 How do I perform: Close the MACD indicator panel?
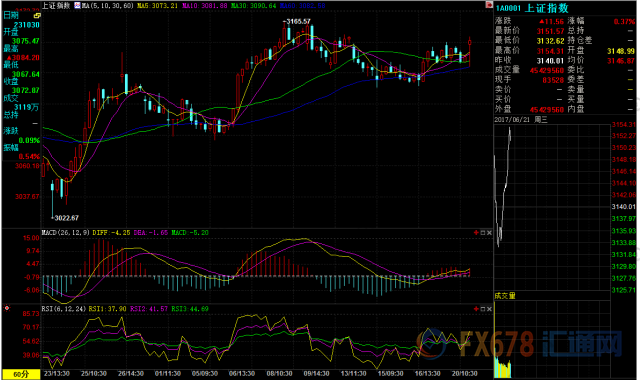coord(489,233)
